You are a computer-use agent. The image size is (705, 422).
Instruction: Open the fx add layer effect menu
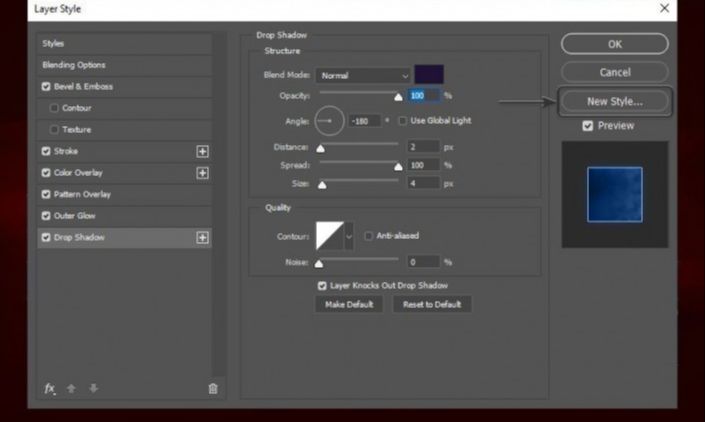[49, 388]
